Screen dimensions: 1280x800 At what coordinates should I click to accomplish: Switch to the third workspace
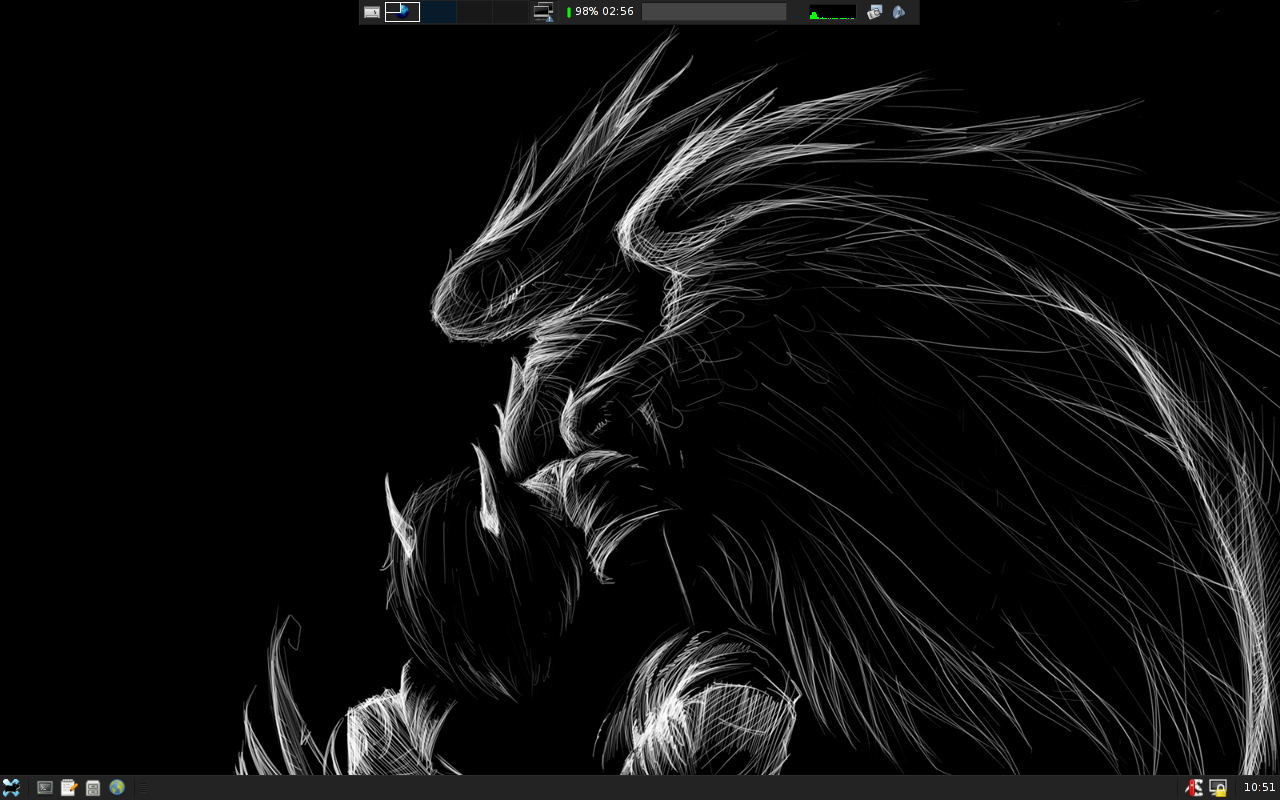click(x=474, y=12)
